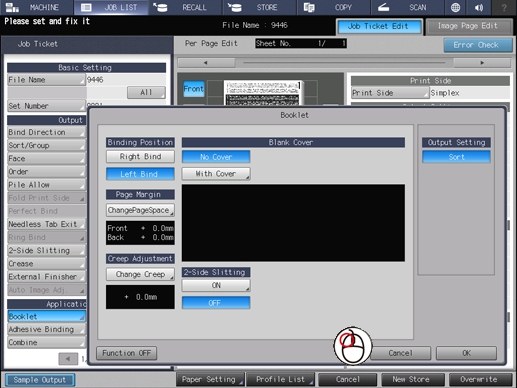Image resolution: width=517 pixels, height=388 pixels.
Task: Click the speaker volume icon
Action: [x=479, y=7]
